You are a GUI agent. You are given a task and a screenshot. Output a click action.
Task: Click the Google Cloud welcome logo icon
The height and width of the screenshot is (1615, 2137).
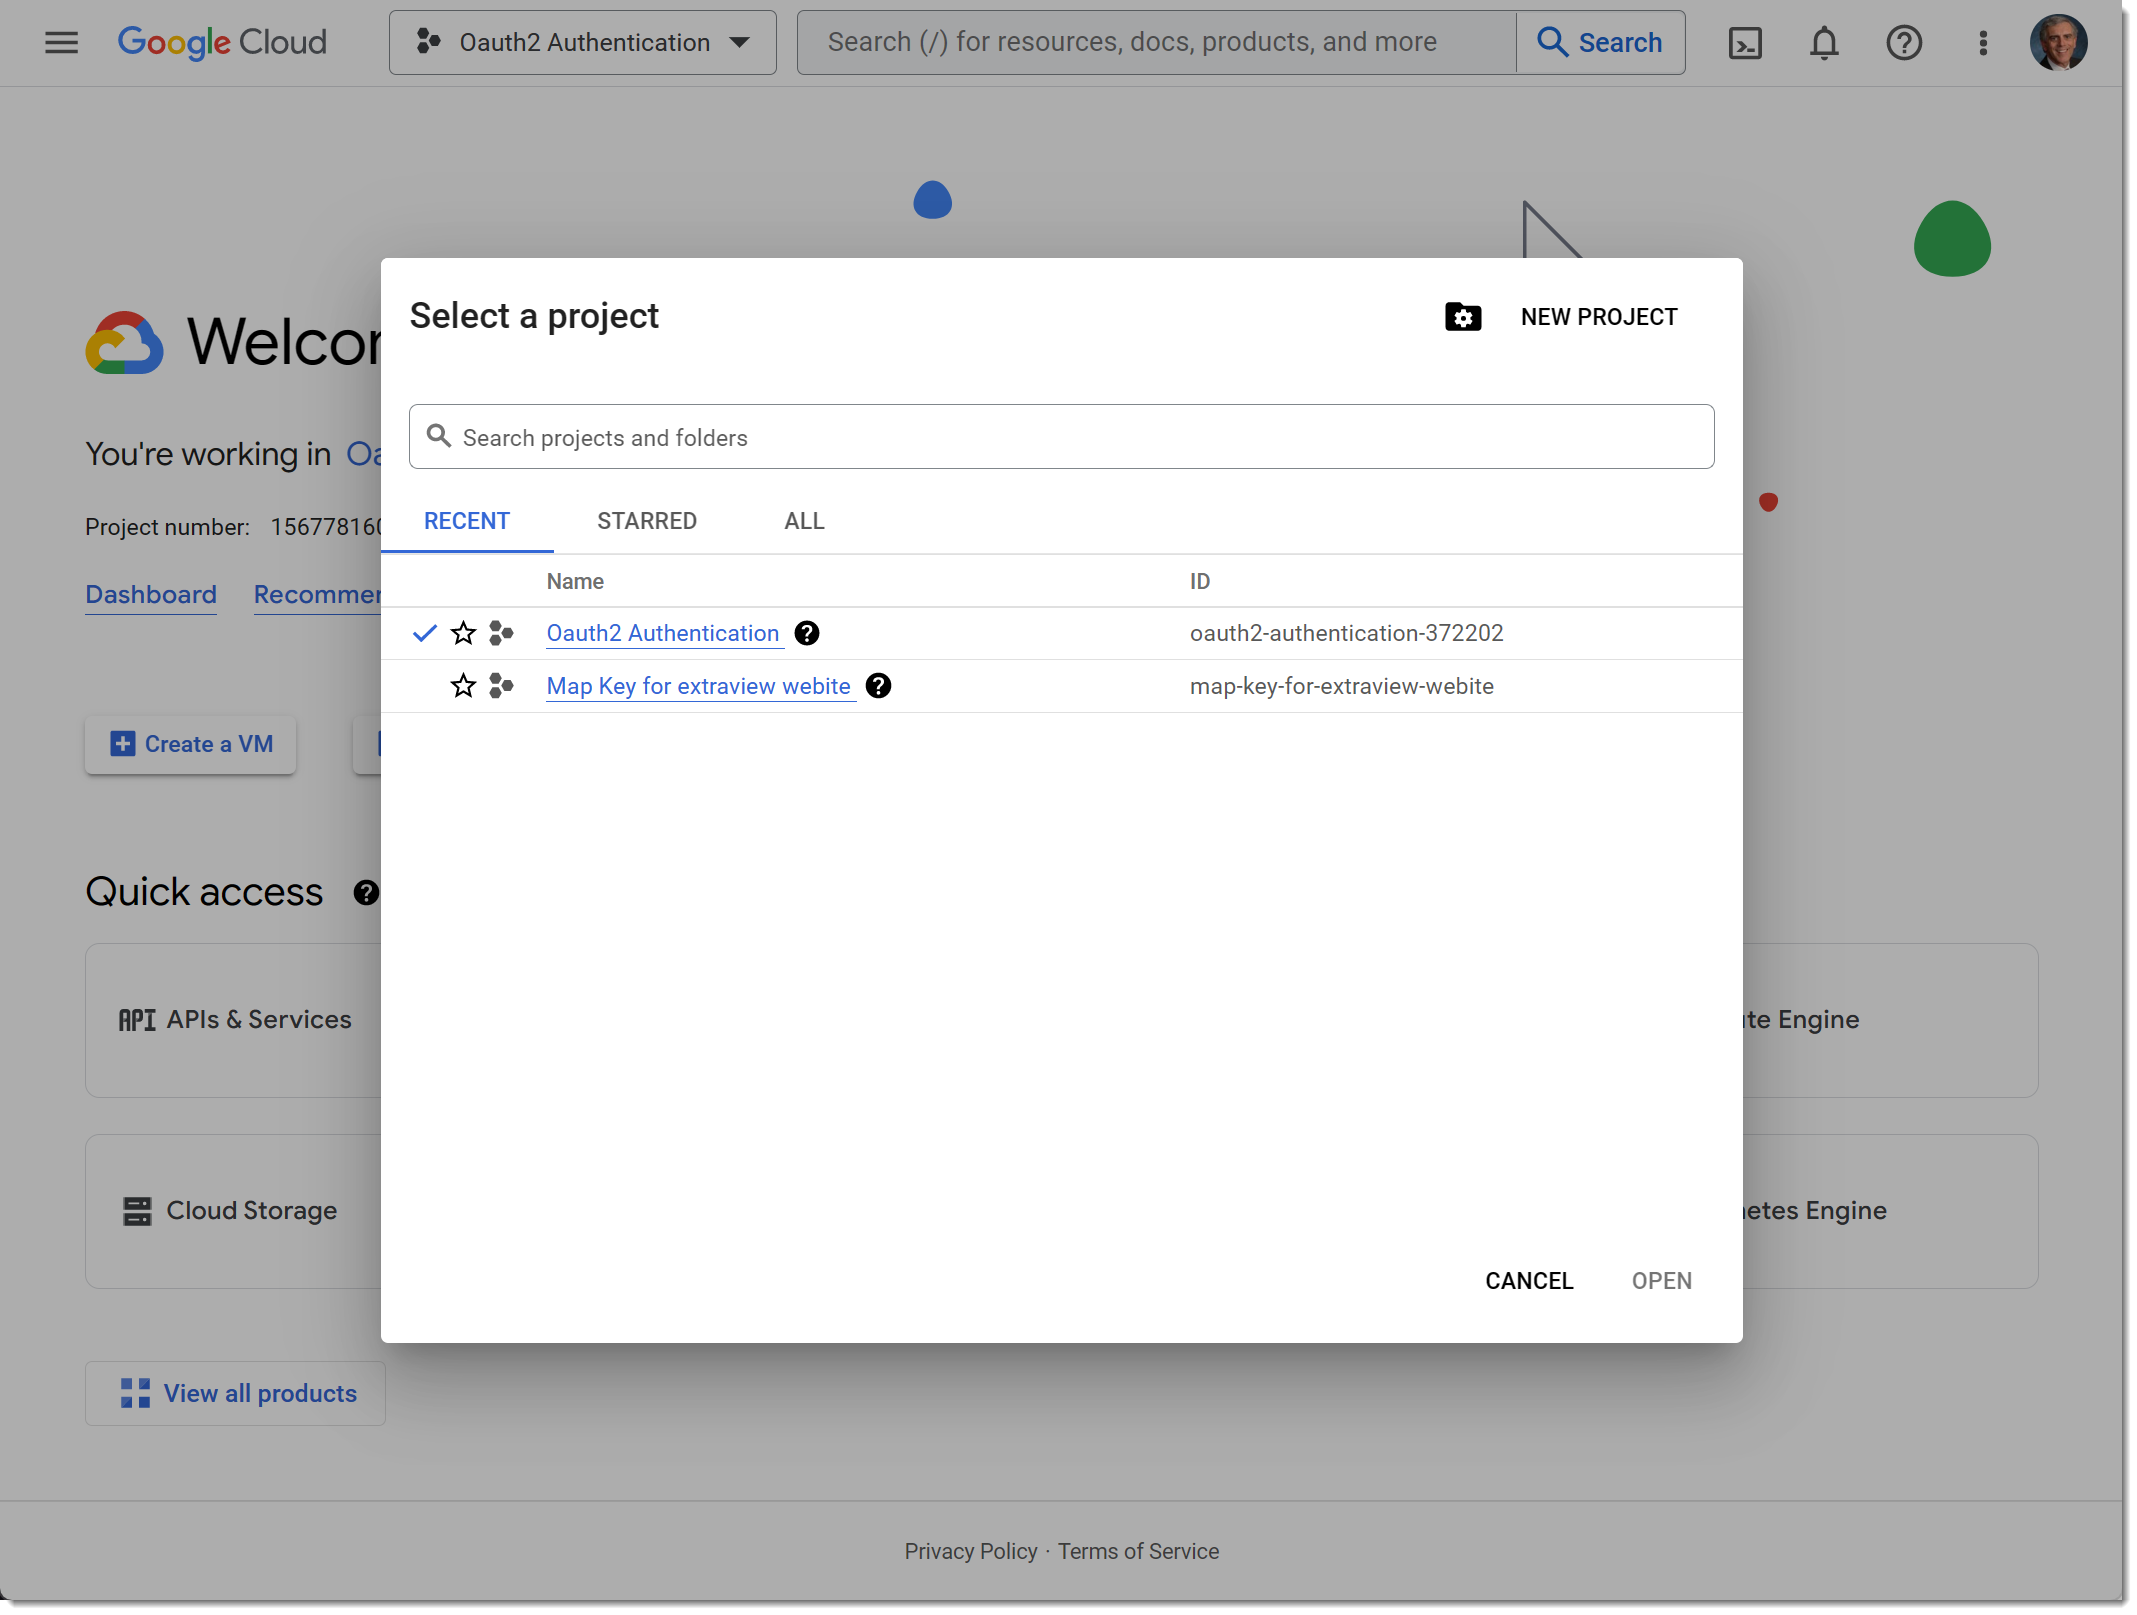pos(124,343)
